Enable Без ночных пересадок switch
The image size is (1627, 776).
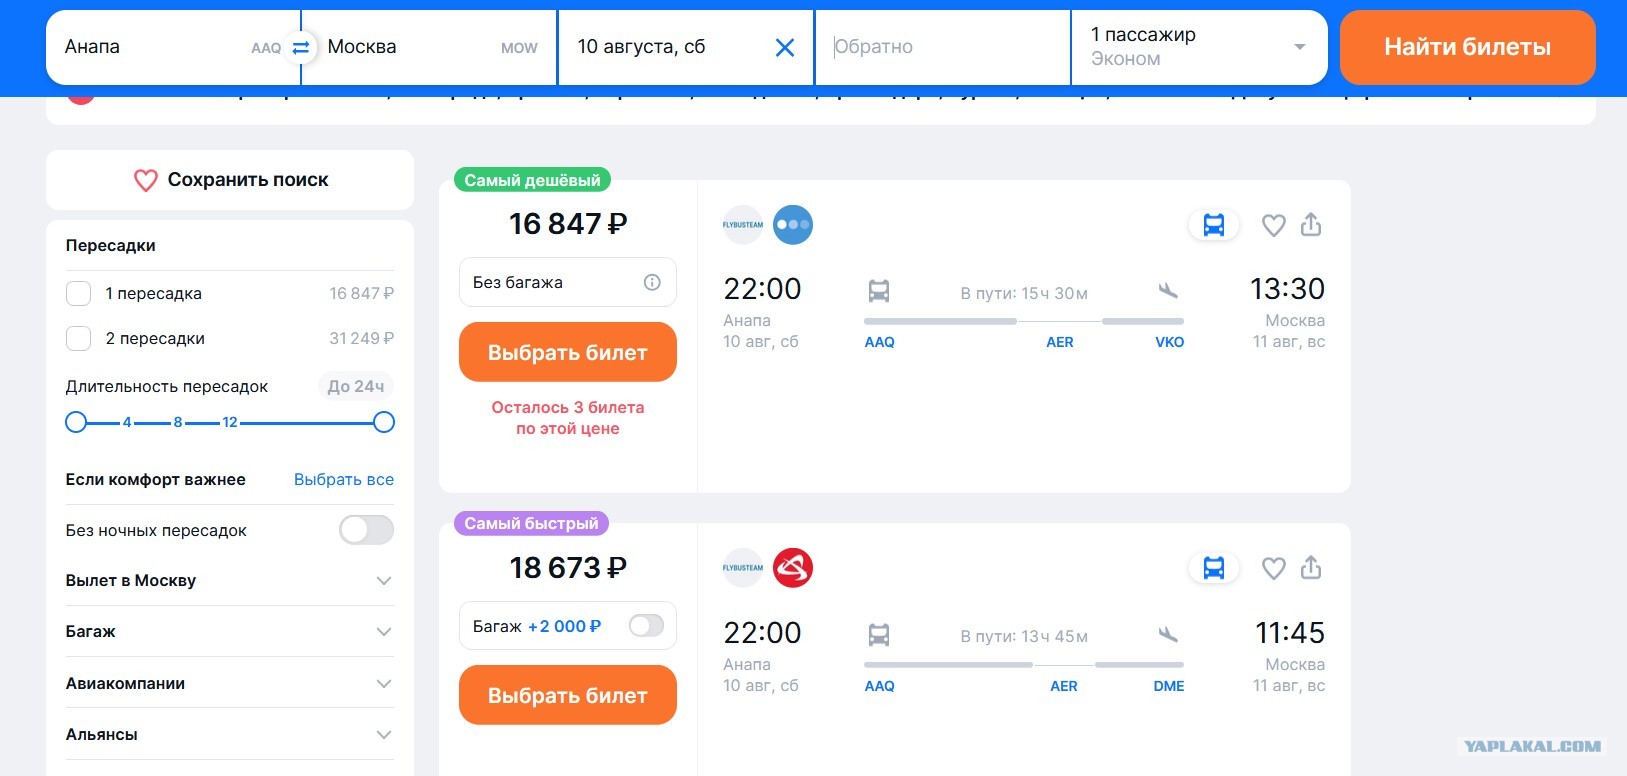[366, 530]
